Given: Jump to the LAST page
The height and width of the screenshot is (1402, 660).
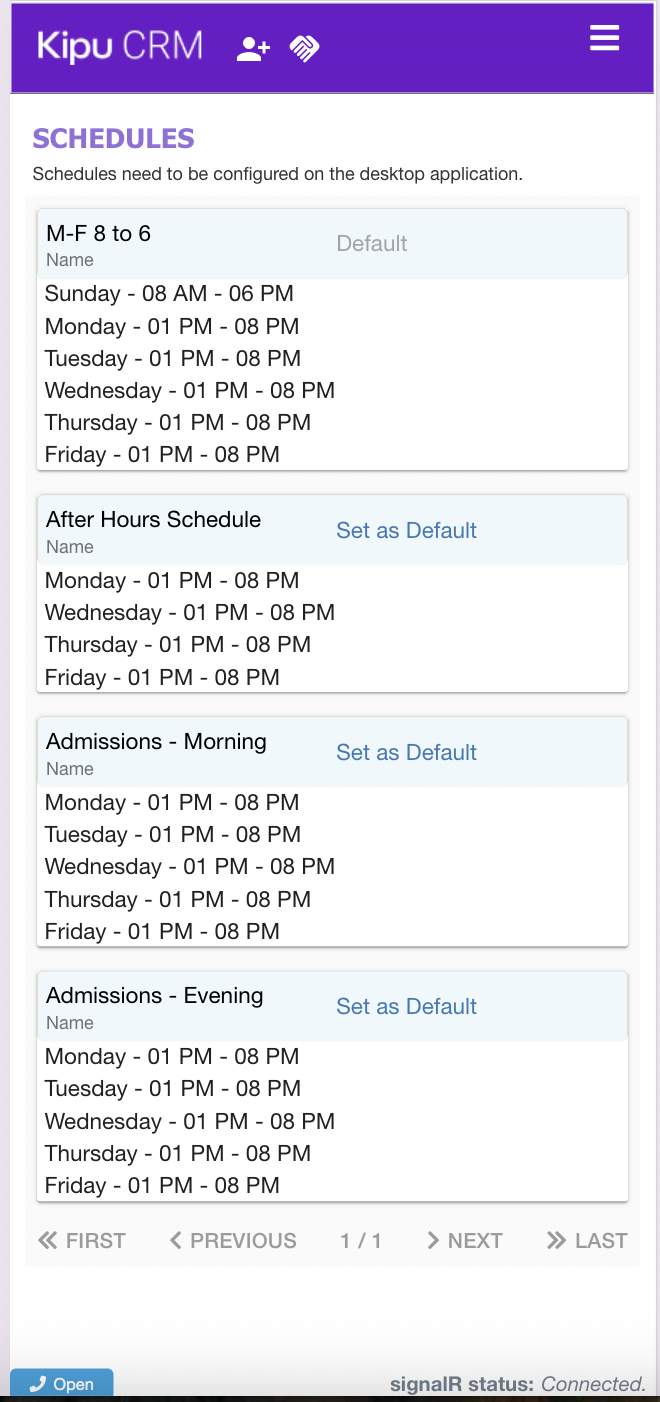Looking at the screenshot, I should 587,1241.
